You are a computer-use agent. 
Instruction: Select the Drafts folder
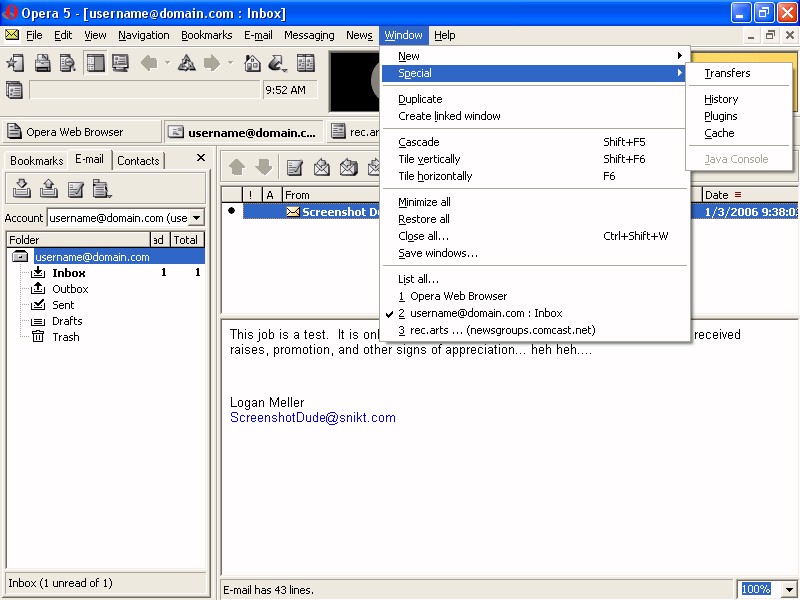pyautogui.click(x=67, y=321)
